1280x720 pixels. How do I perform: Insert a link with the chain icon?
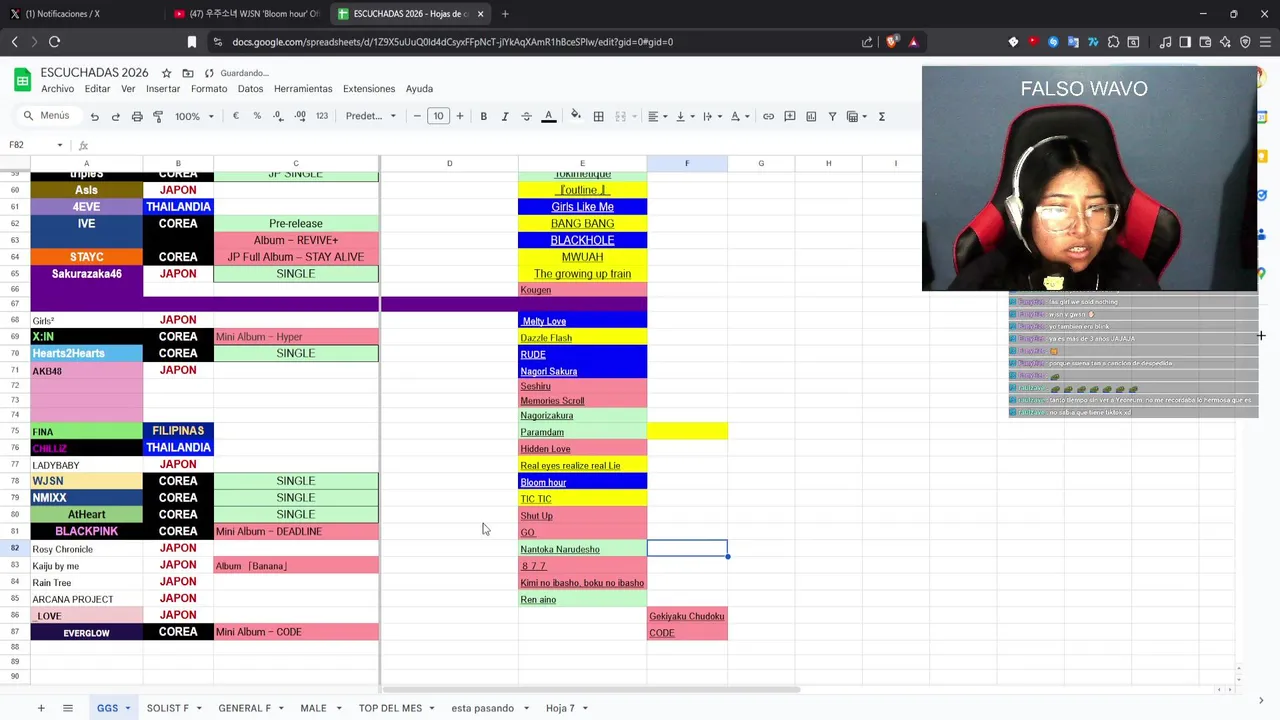768,116
